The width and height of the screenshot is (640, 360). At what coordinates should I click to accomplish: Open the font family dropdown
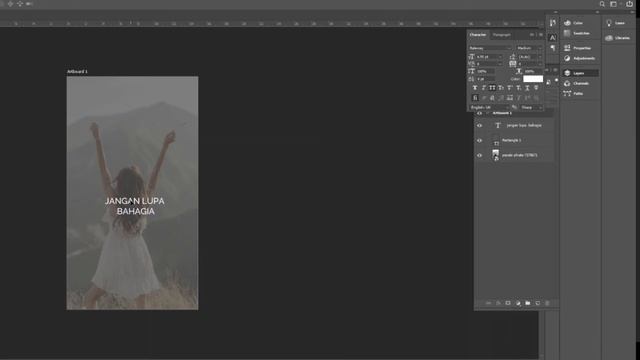(x=490, y=48)
